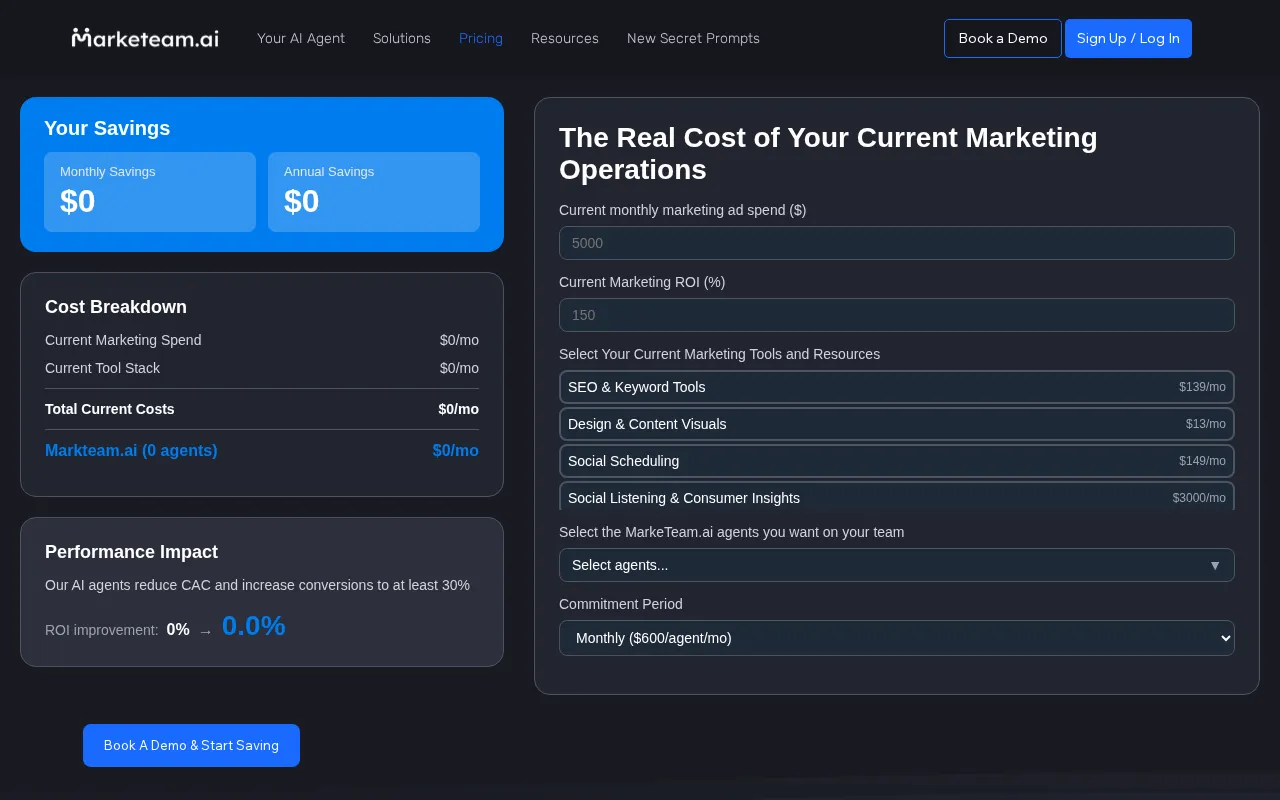Click the Current Tool Stack row
The height and width of the screenshot is (800, 1280).
point(262,368)
